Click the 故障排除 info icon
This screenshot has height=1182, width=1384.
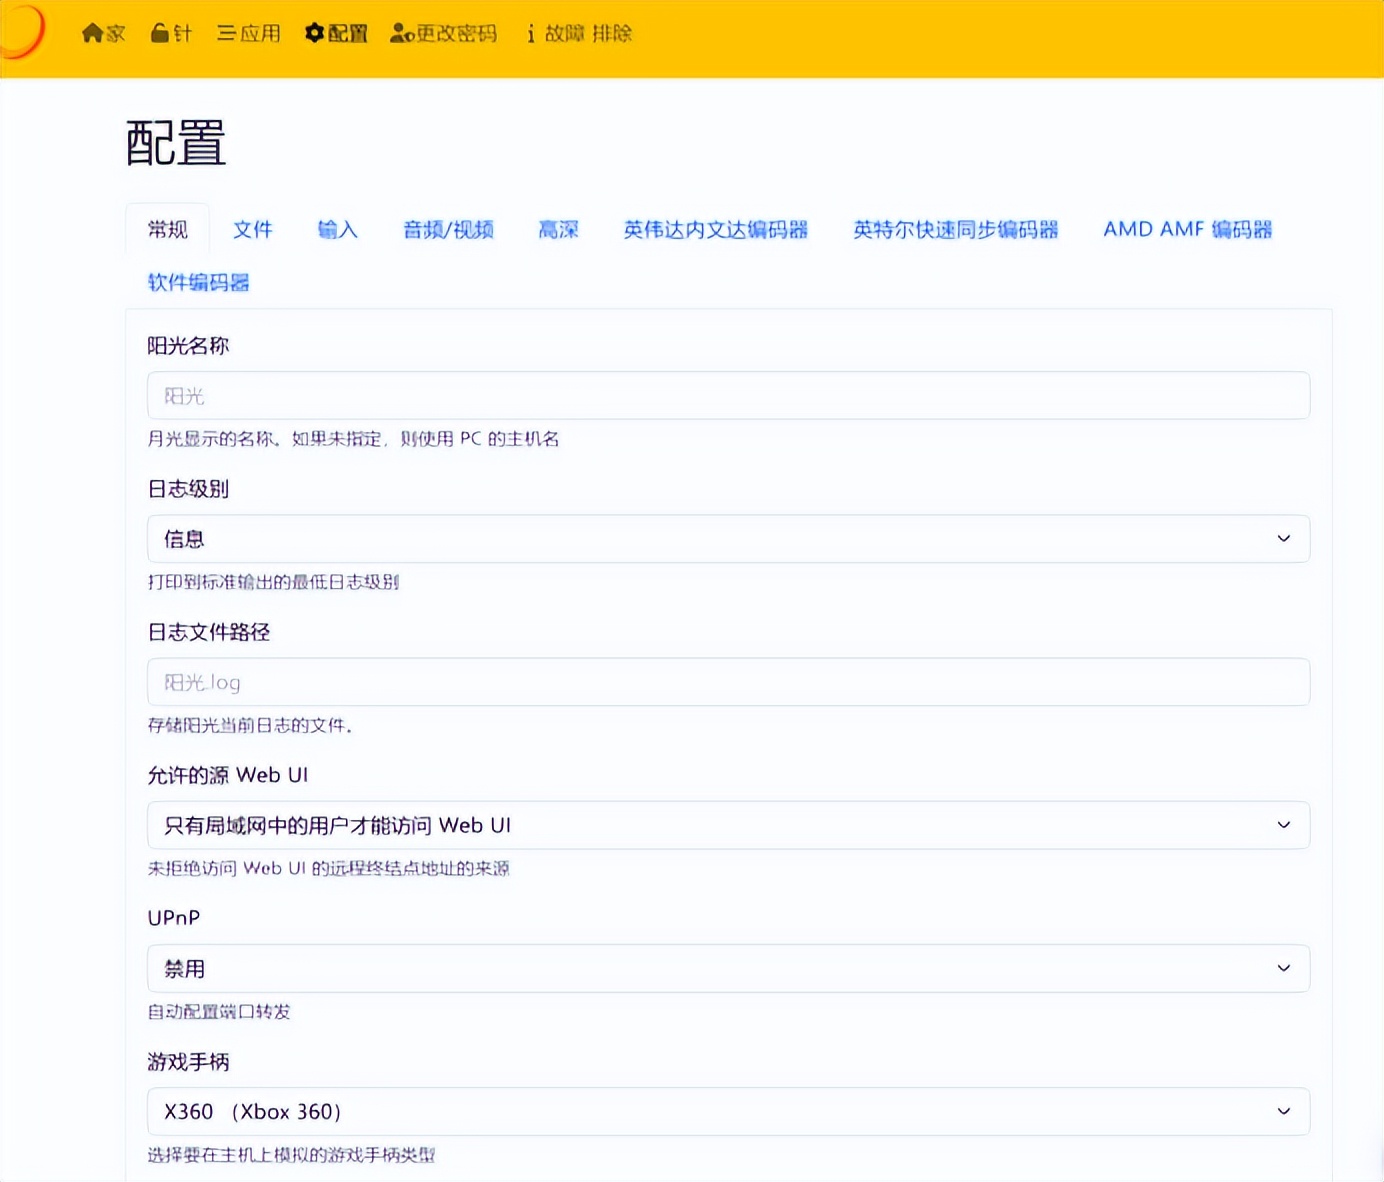point(530,33)
